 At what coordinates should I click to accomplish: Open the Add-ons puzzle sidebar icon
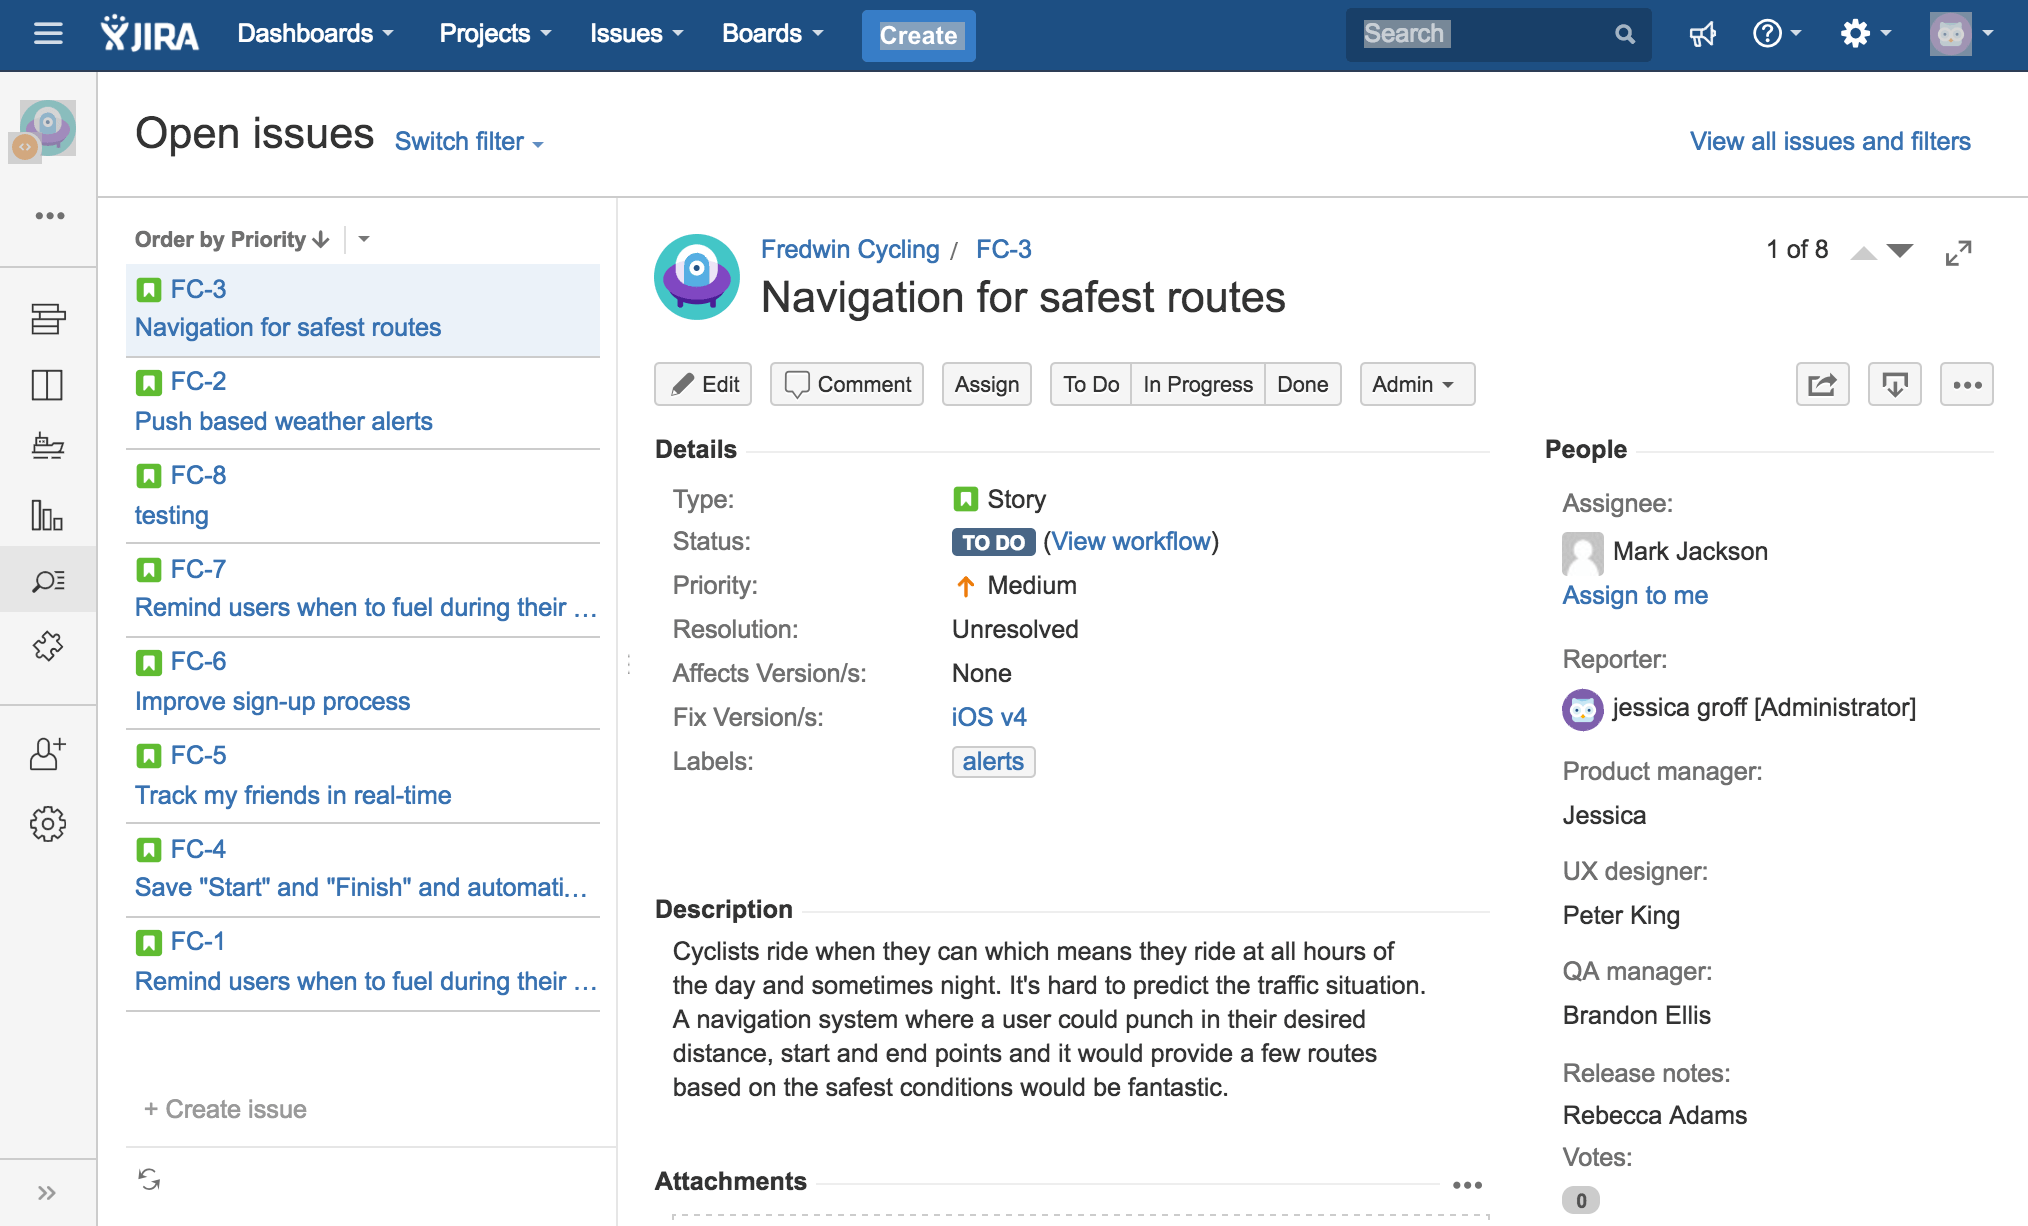pyautogui.click(x=48, y=646)
